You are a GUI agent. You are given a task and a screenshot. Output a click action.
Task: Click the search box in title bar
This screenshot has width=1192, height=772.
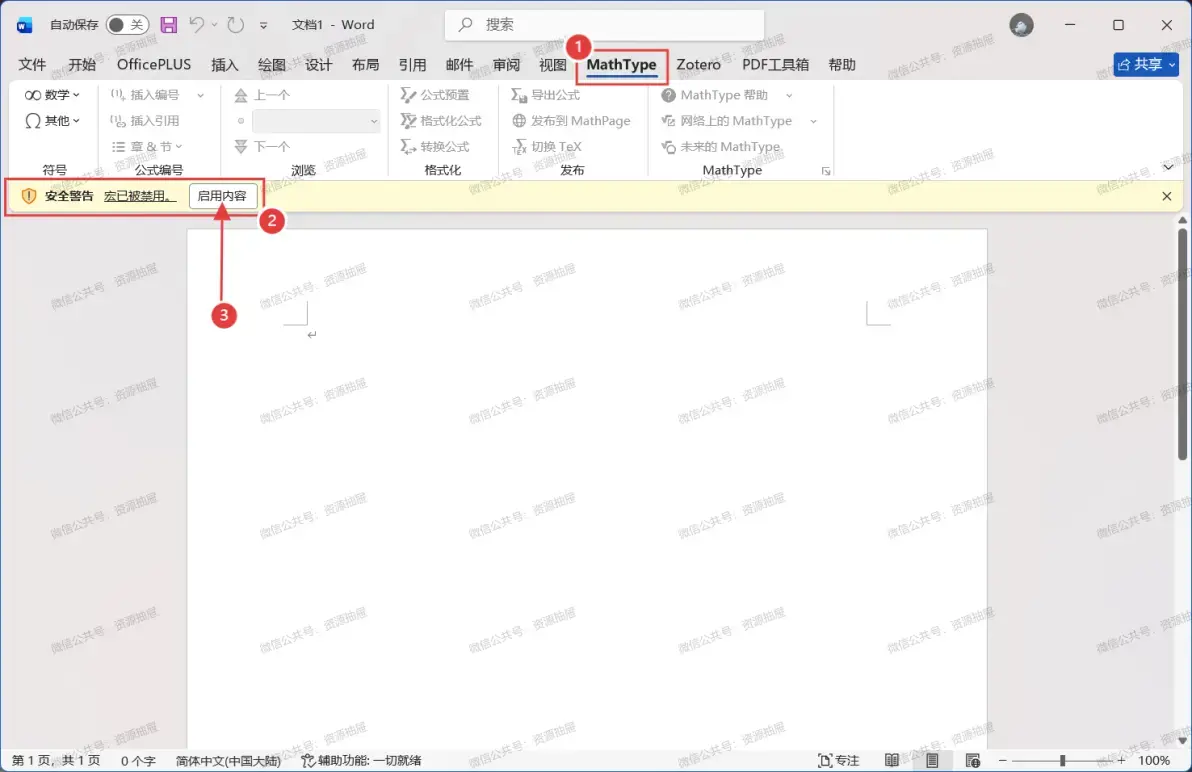(x=604, y=25)
